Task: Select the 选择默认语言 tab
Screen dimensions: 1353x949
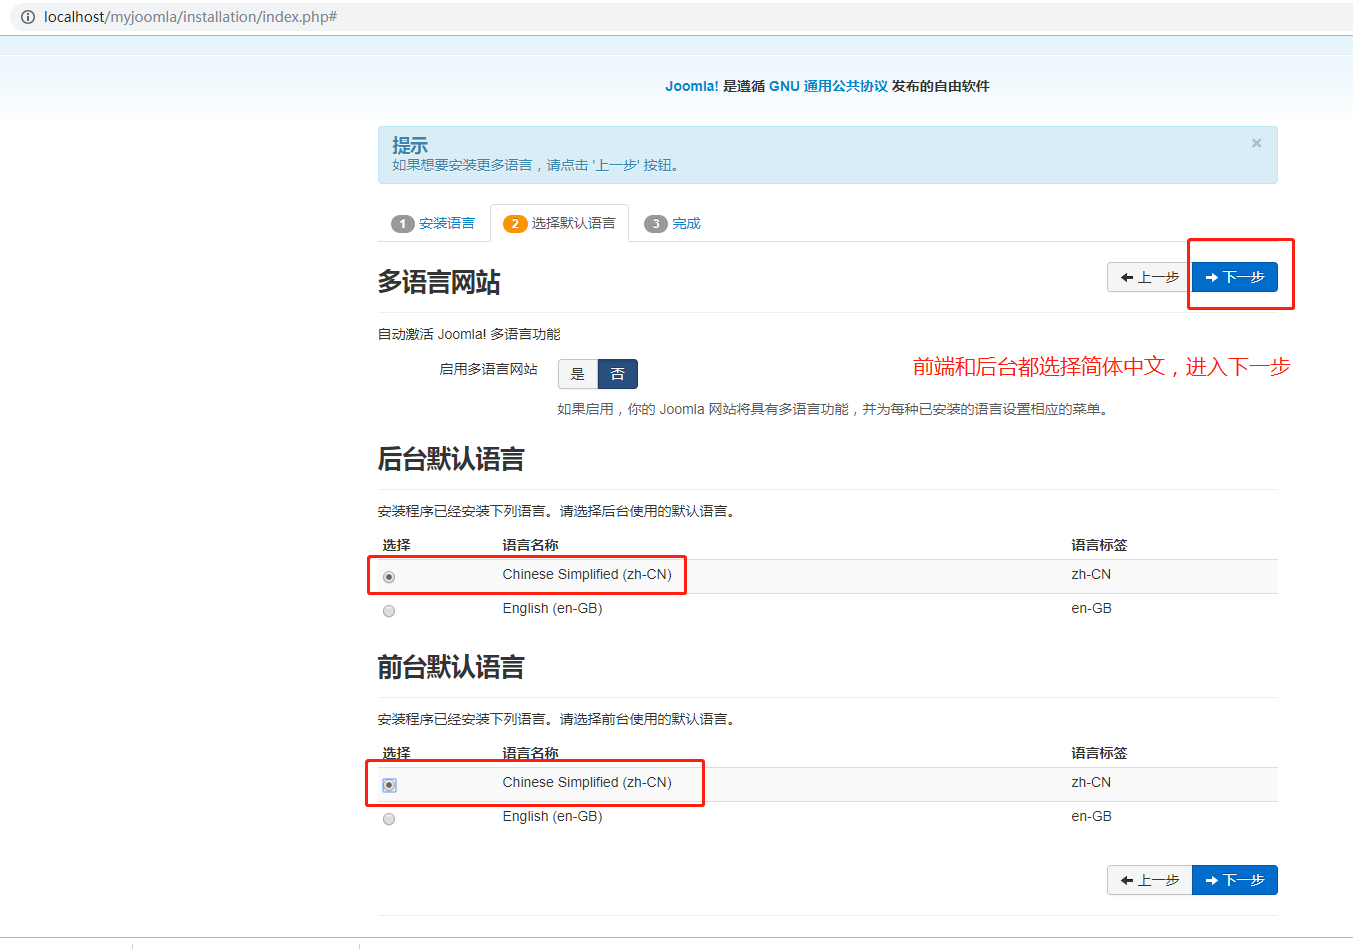Action: coord(559,223)
